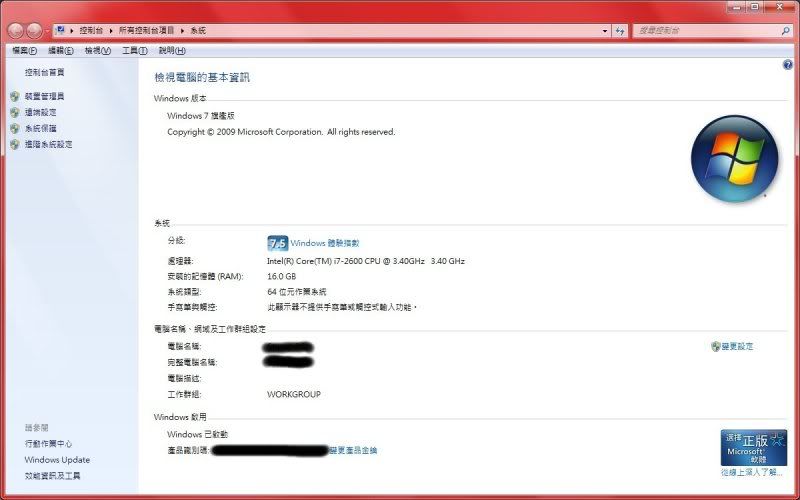
Task: Open the blue help question mark icon
Action: pos(788,65)
